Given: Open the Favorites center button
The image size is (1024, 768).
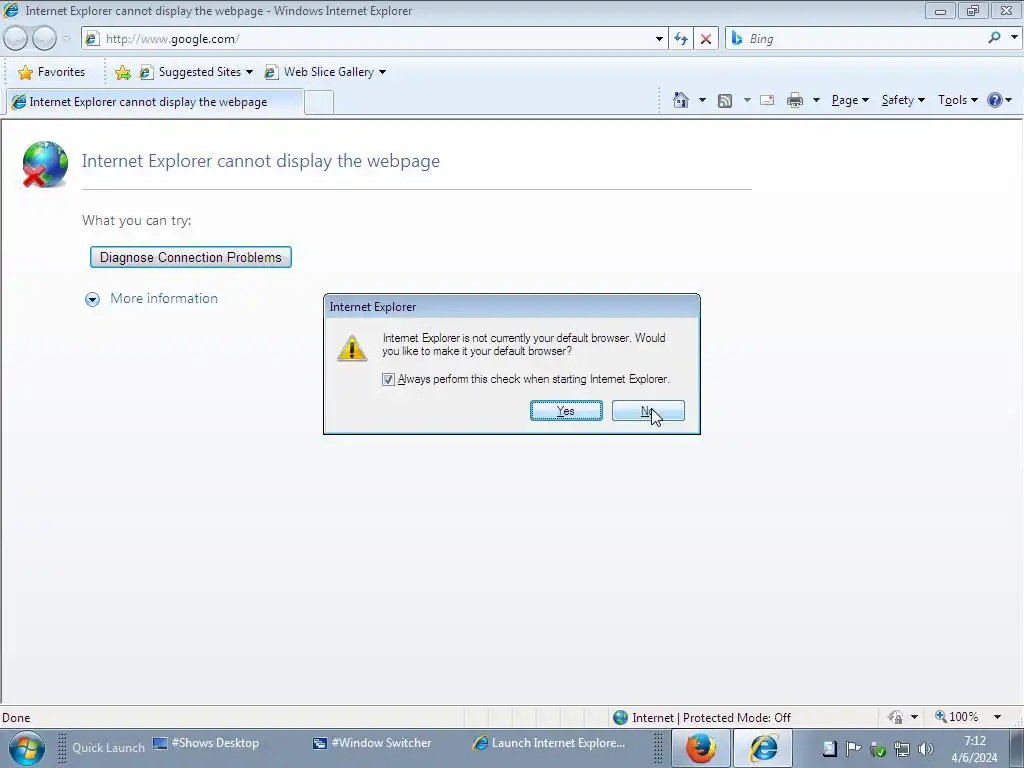Looking at the screenshot, I should pyautogui.click(x=52, y=72).
